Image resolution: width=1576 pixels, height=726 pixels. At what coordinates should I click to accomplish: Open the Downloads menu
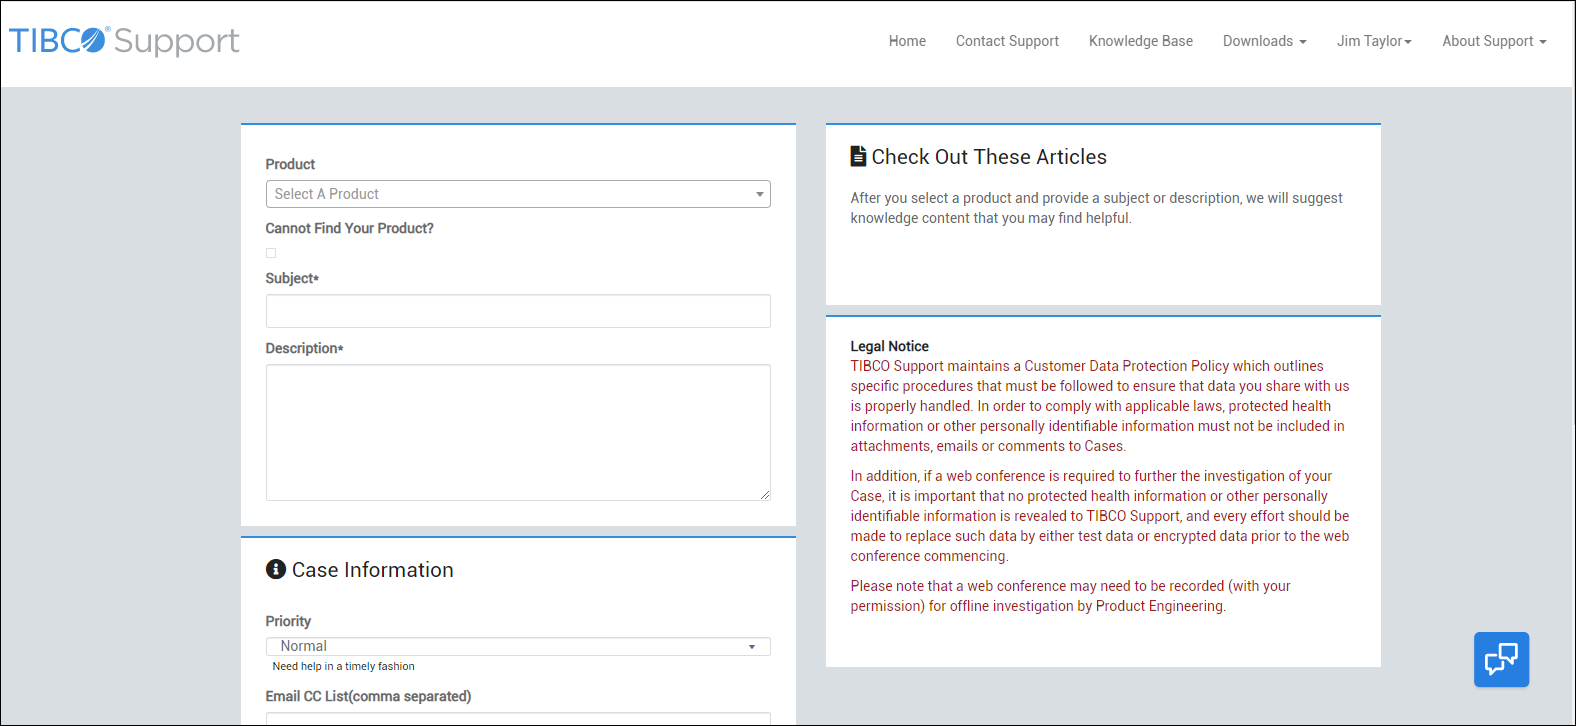tap(1264, 41)
